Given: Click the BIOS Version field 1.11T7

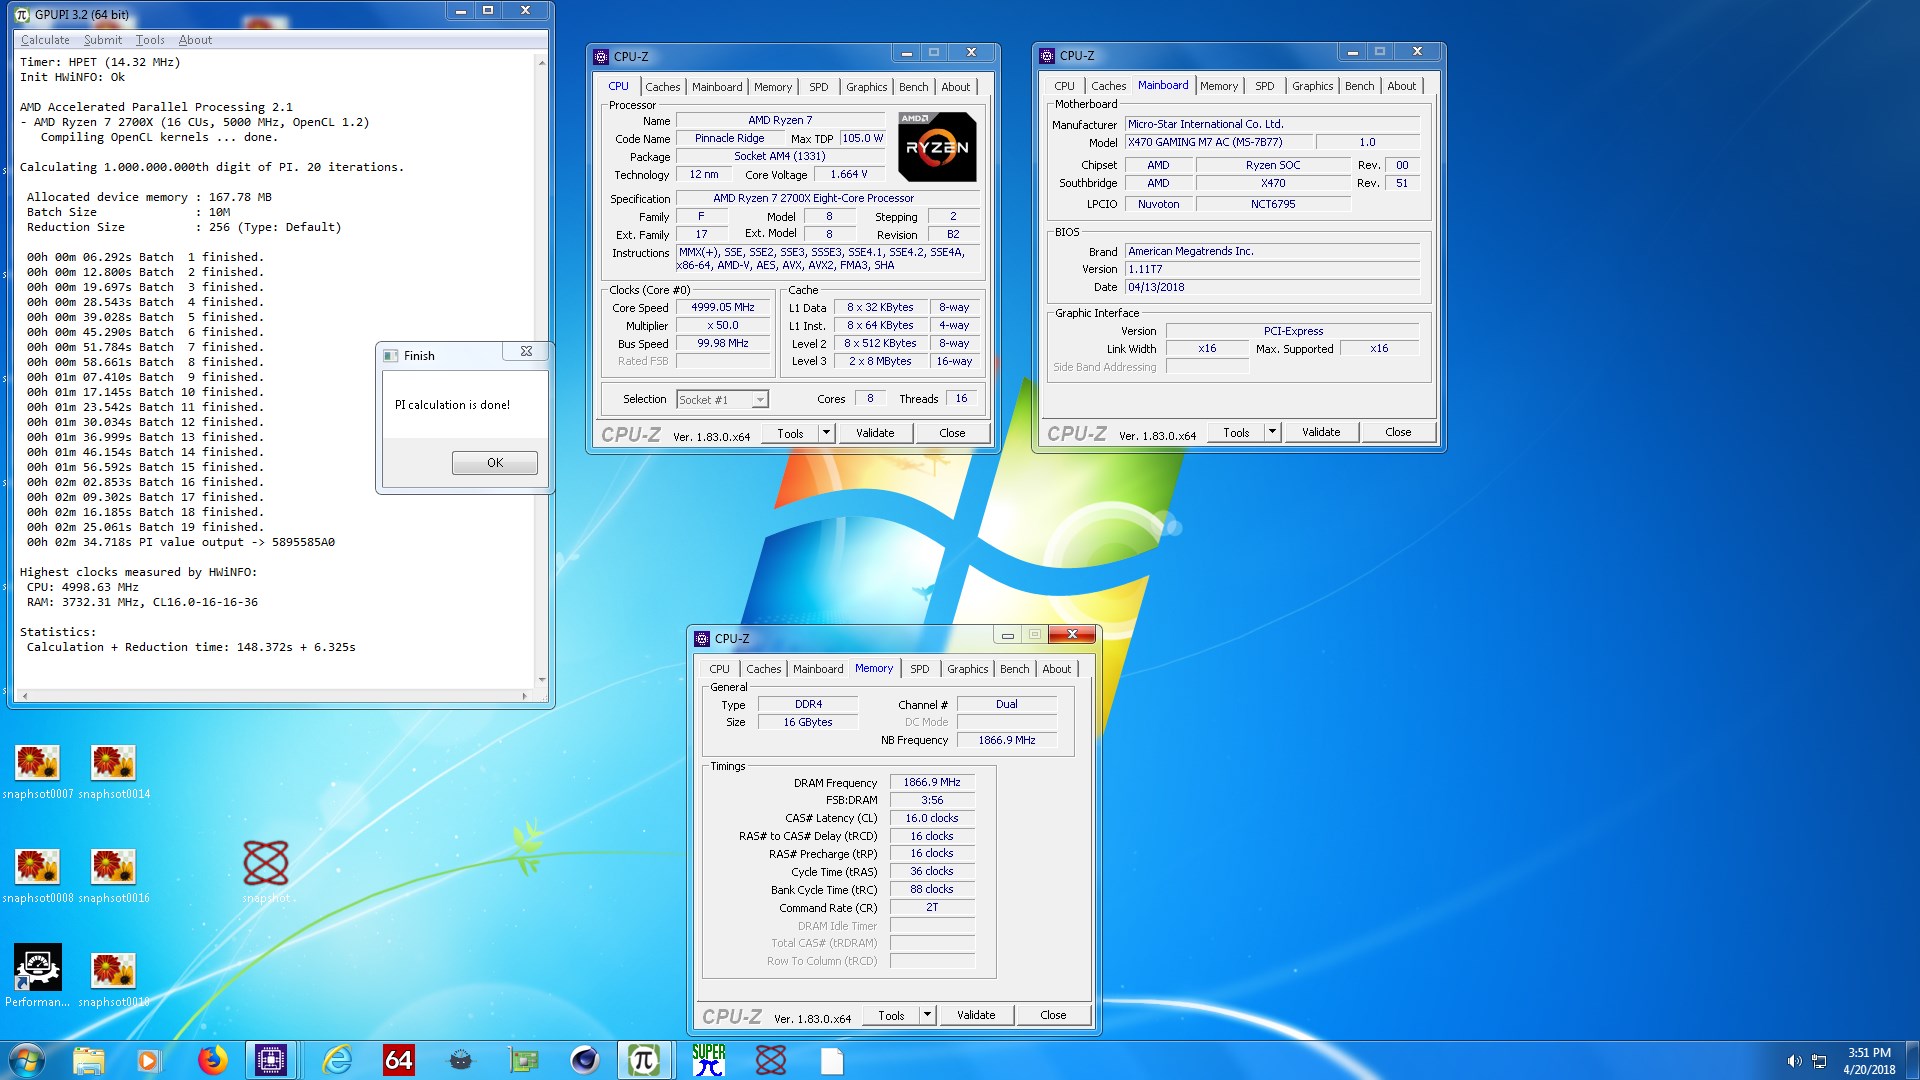Looking at the screenshot, I should [1272, 270].
